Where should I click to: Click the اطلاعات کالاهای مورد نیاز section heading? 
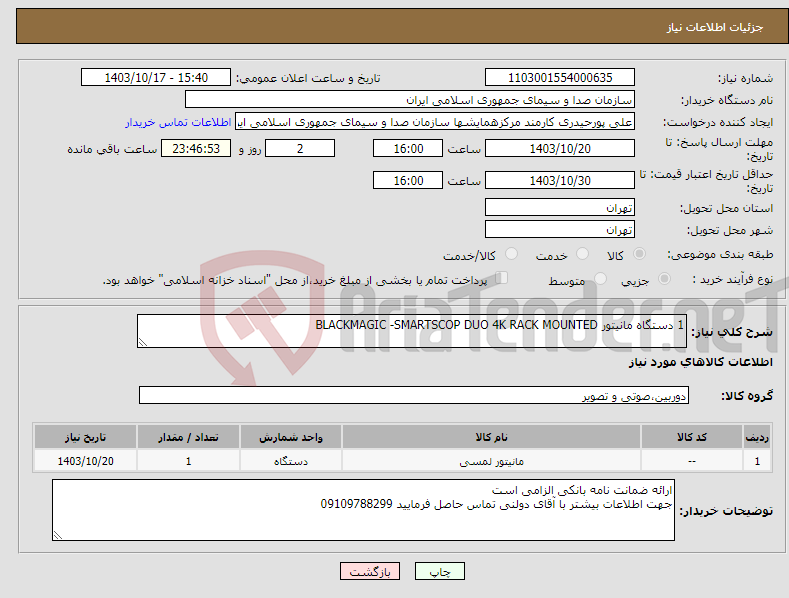[700, 362]
